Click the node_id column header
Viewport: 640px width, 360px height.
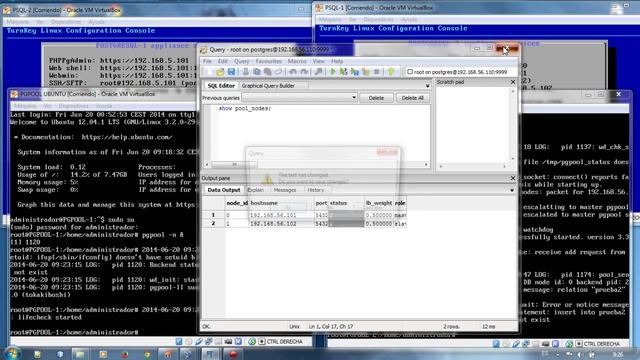pyautogui.click(x=237, y=203)
